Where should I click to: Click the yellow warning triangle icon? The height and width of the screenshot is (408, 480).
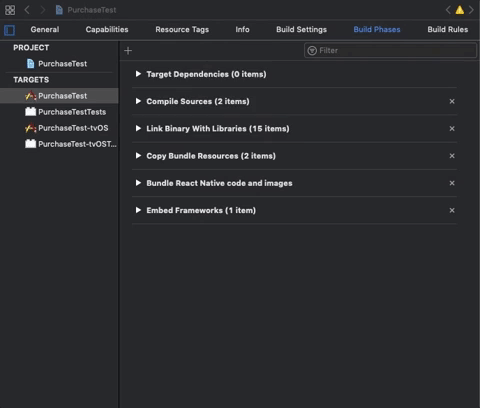click(x=460, y=10)
